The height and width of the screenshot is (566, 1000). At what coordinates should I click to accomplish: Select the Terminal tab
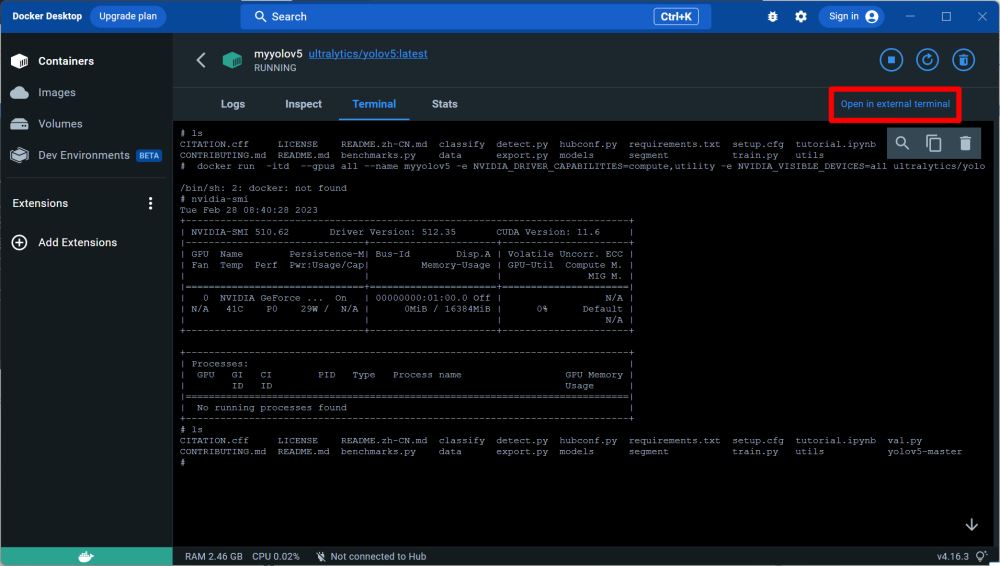(374, 104)
